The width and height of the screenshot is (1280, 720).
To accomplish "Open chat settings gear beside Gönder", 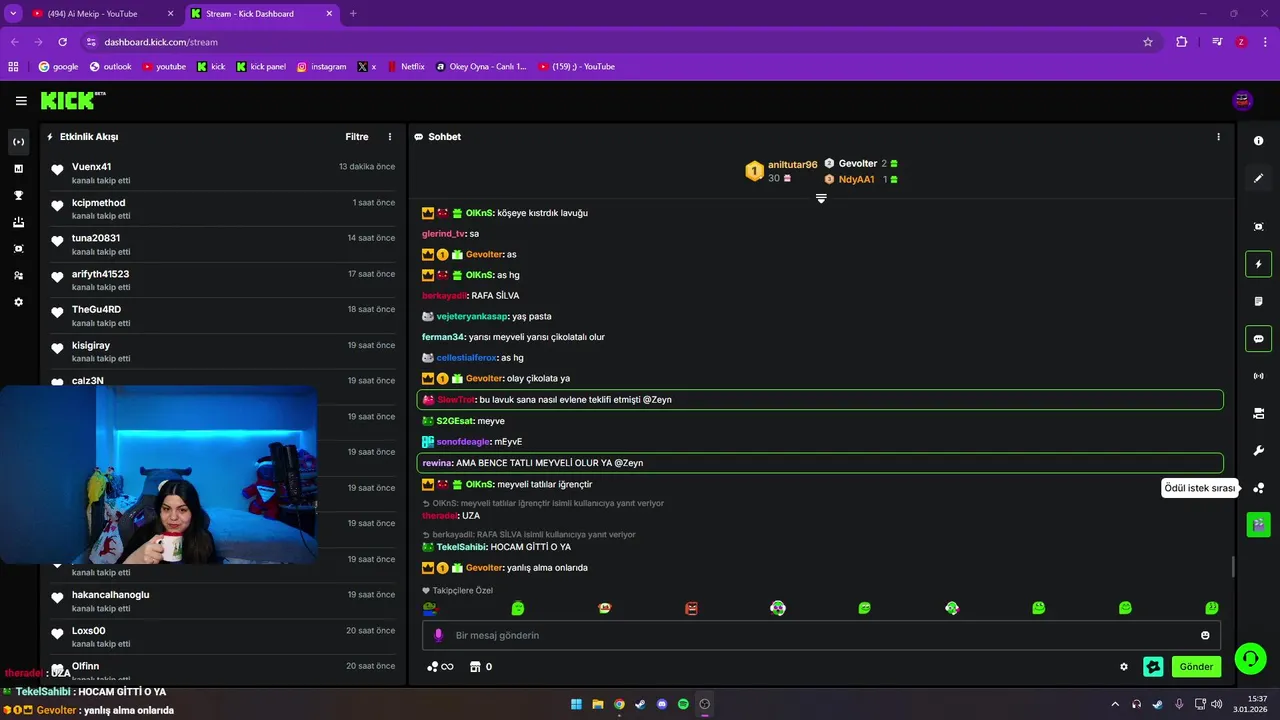I will click(x=1124, y=667).
